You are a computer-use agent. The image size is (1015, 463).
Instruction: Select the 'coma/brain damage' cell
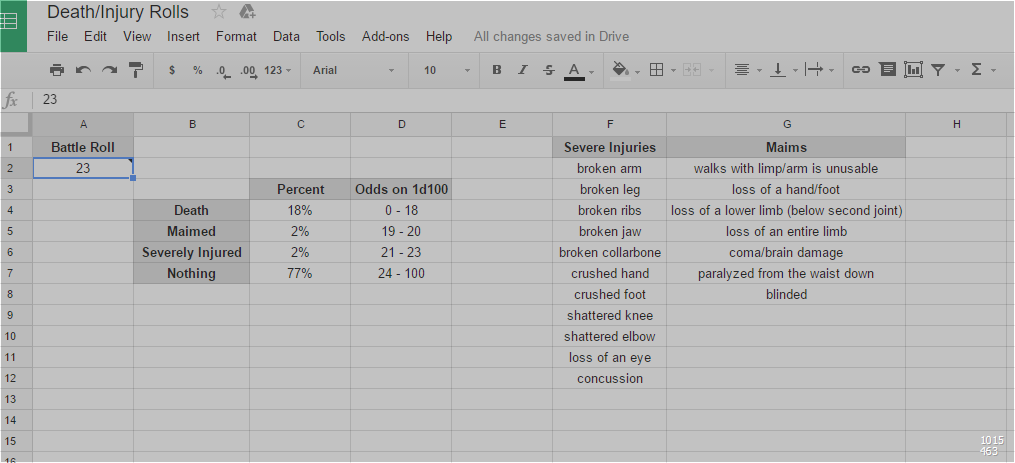tap(786, 253)
